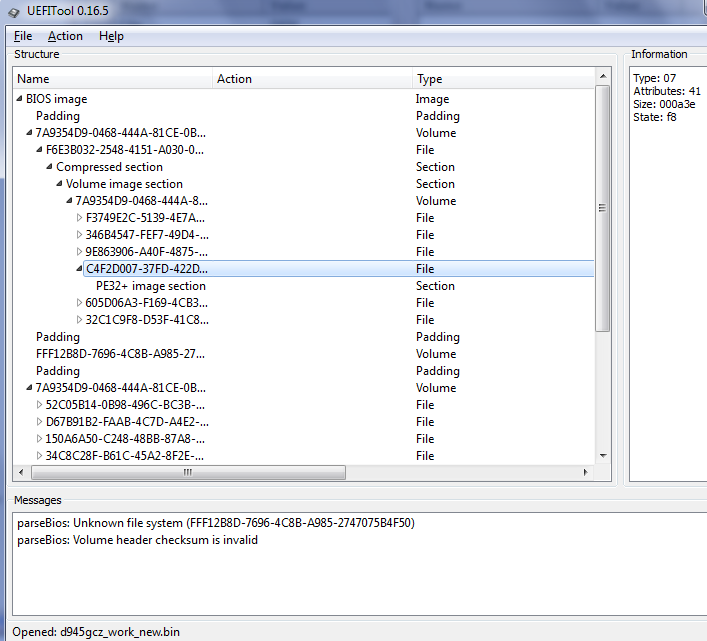Click the horizontal scrollbar right arrow
This screenshot has width=707, height=641.
tap(585, 472)
